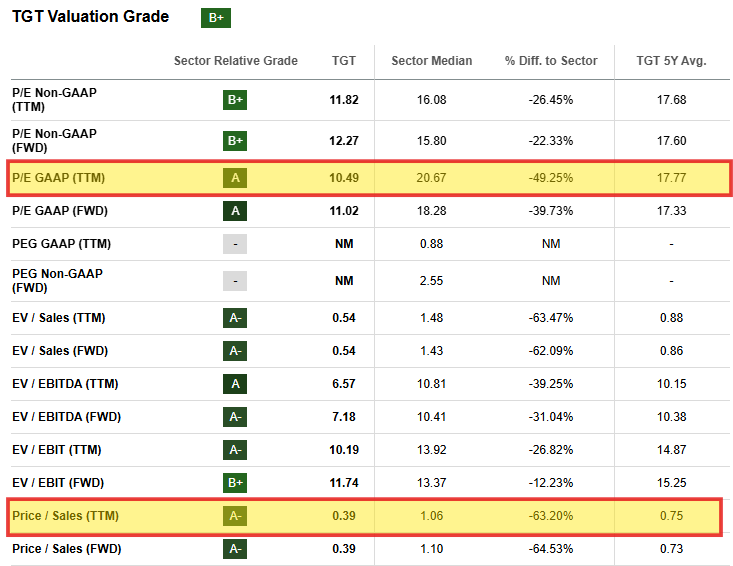Select the P/E Non-GAAP (FWD) row label
This screenshot has width=733, height=566.
pyautogui.click(x=54, y=141)
